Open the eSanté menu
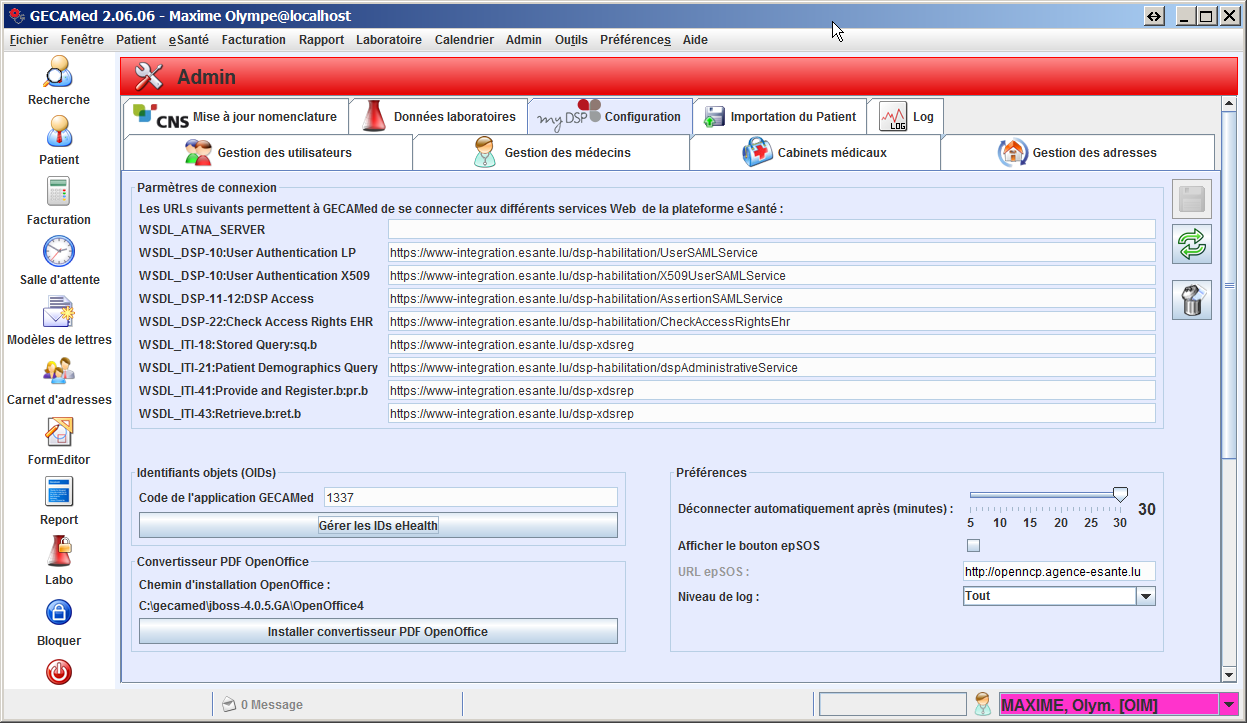Image resolution: width=1247 pixels, height=723 pixels. pos(189,40)
